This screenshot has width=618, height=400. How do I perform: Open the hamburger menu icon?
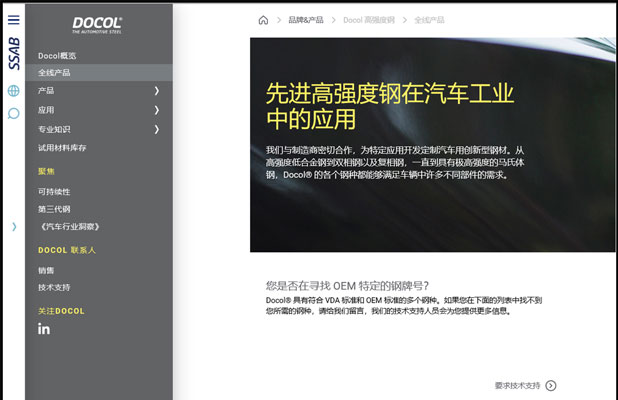coord(13,18)
